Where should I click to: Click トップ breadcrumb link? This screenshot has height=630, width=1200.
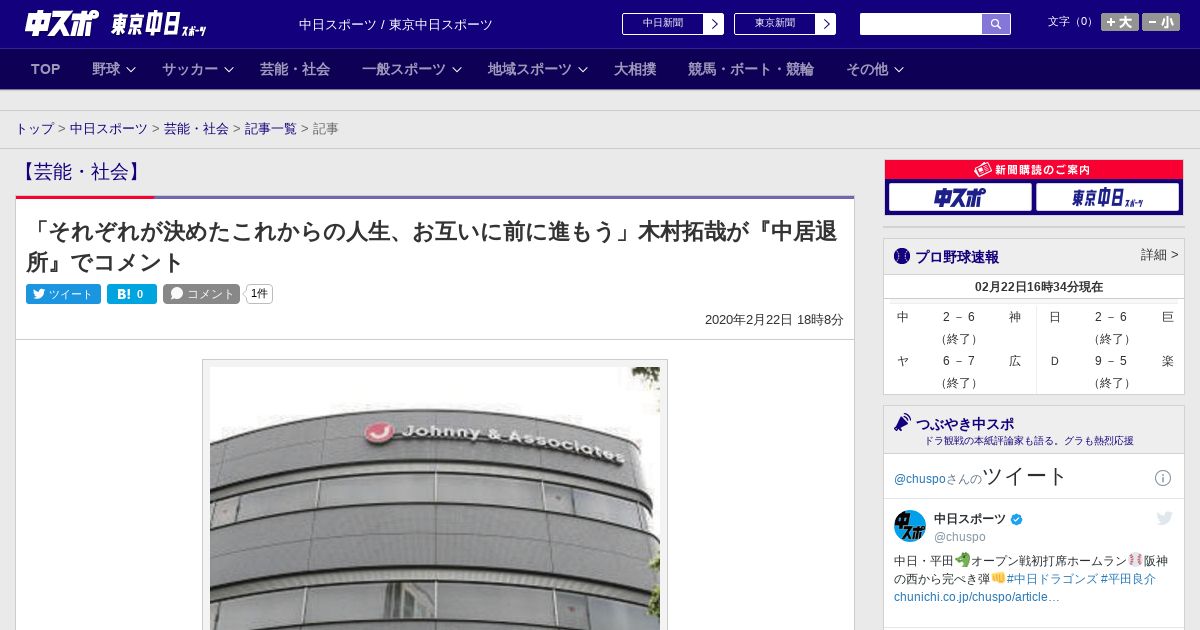pos(34,129)
